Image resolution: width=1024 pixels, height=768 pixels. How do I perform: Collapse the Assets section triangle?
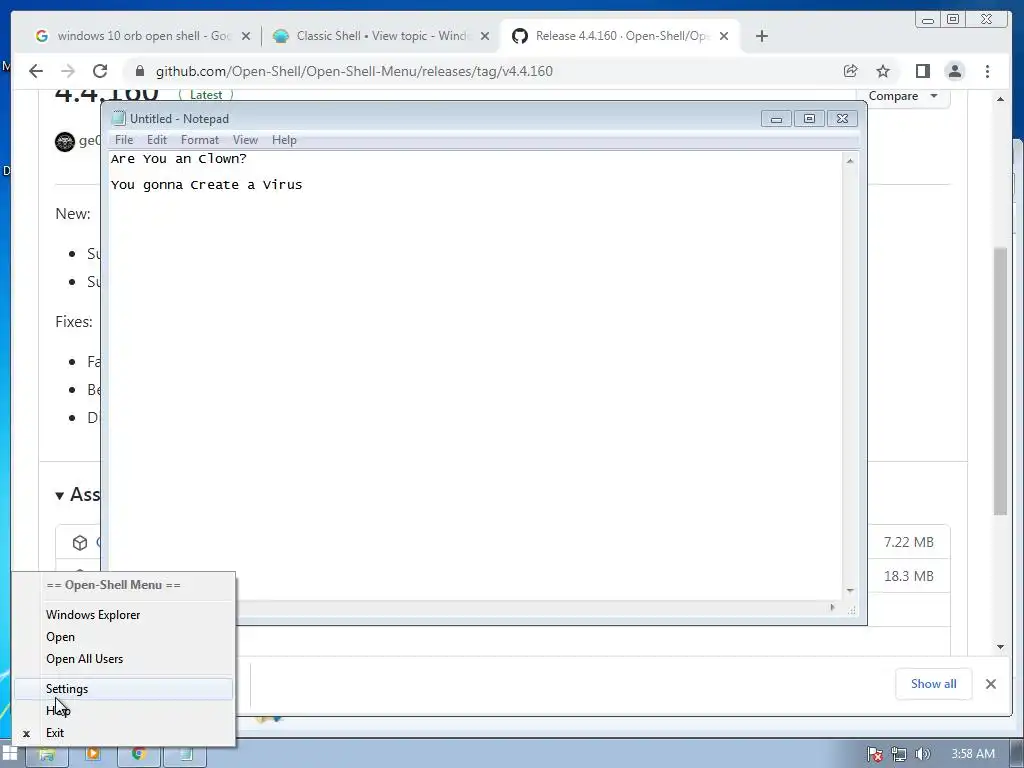(x=59, y=496)
